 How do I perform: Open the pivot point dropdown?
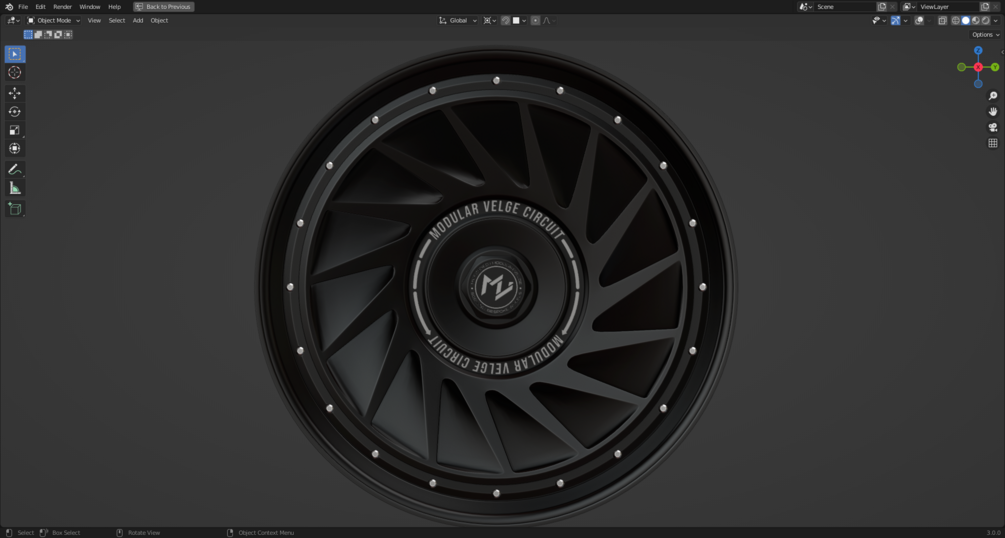pyautogui.click(x=490, y=21)
